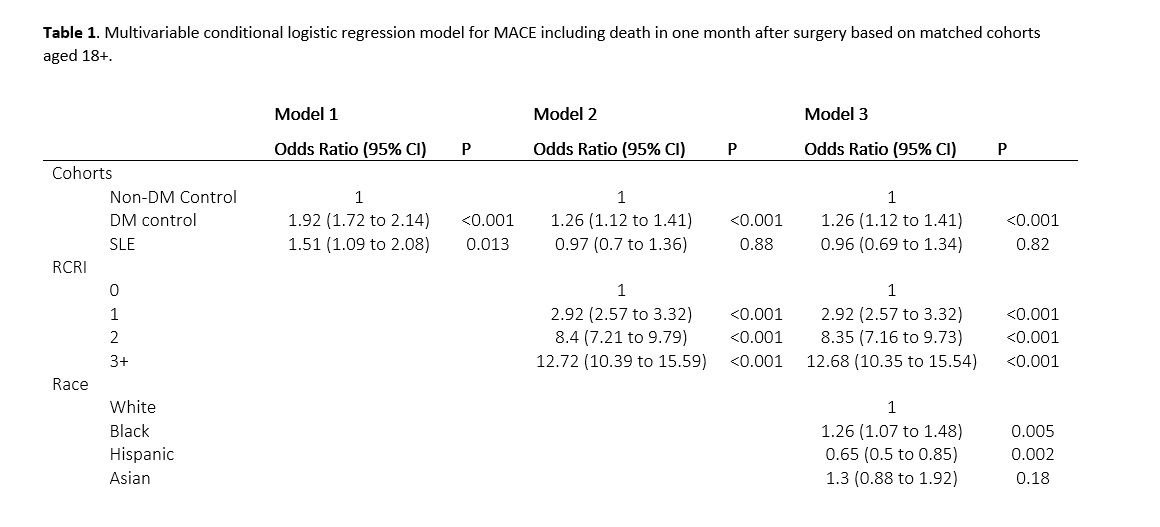Select the Model 2 column header
This screenshot has height=527, width=1160.
click(566, 115)
